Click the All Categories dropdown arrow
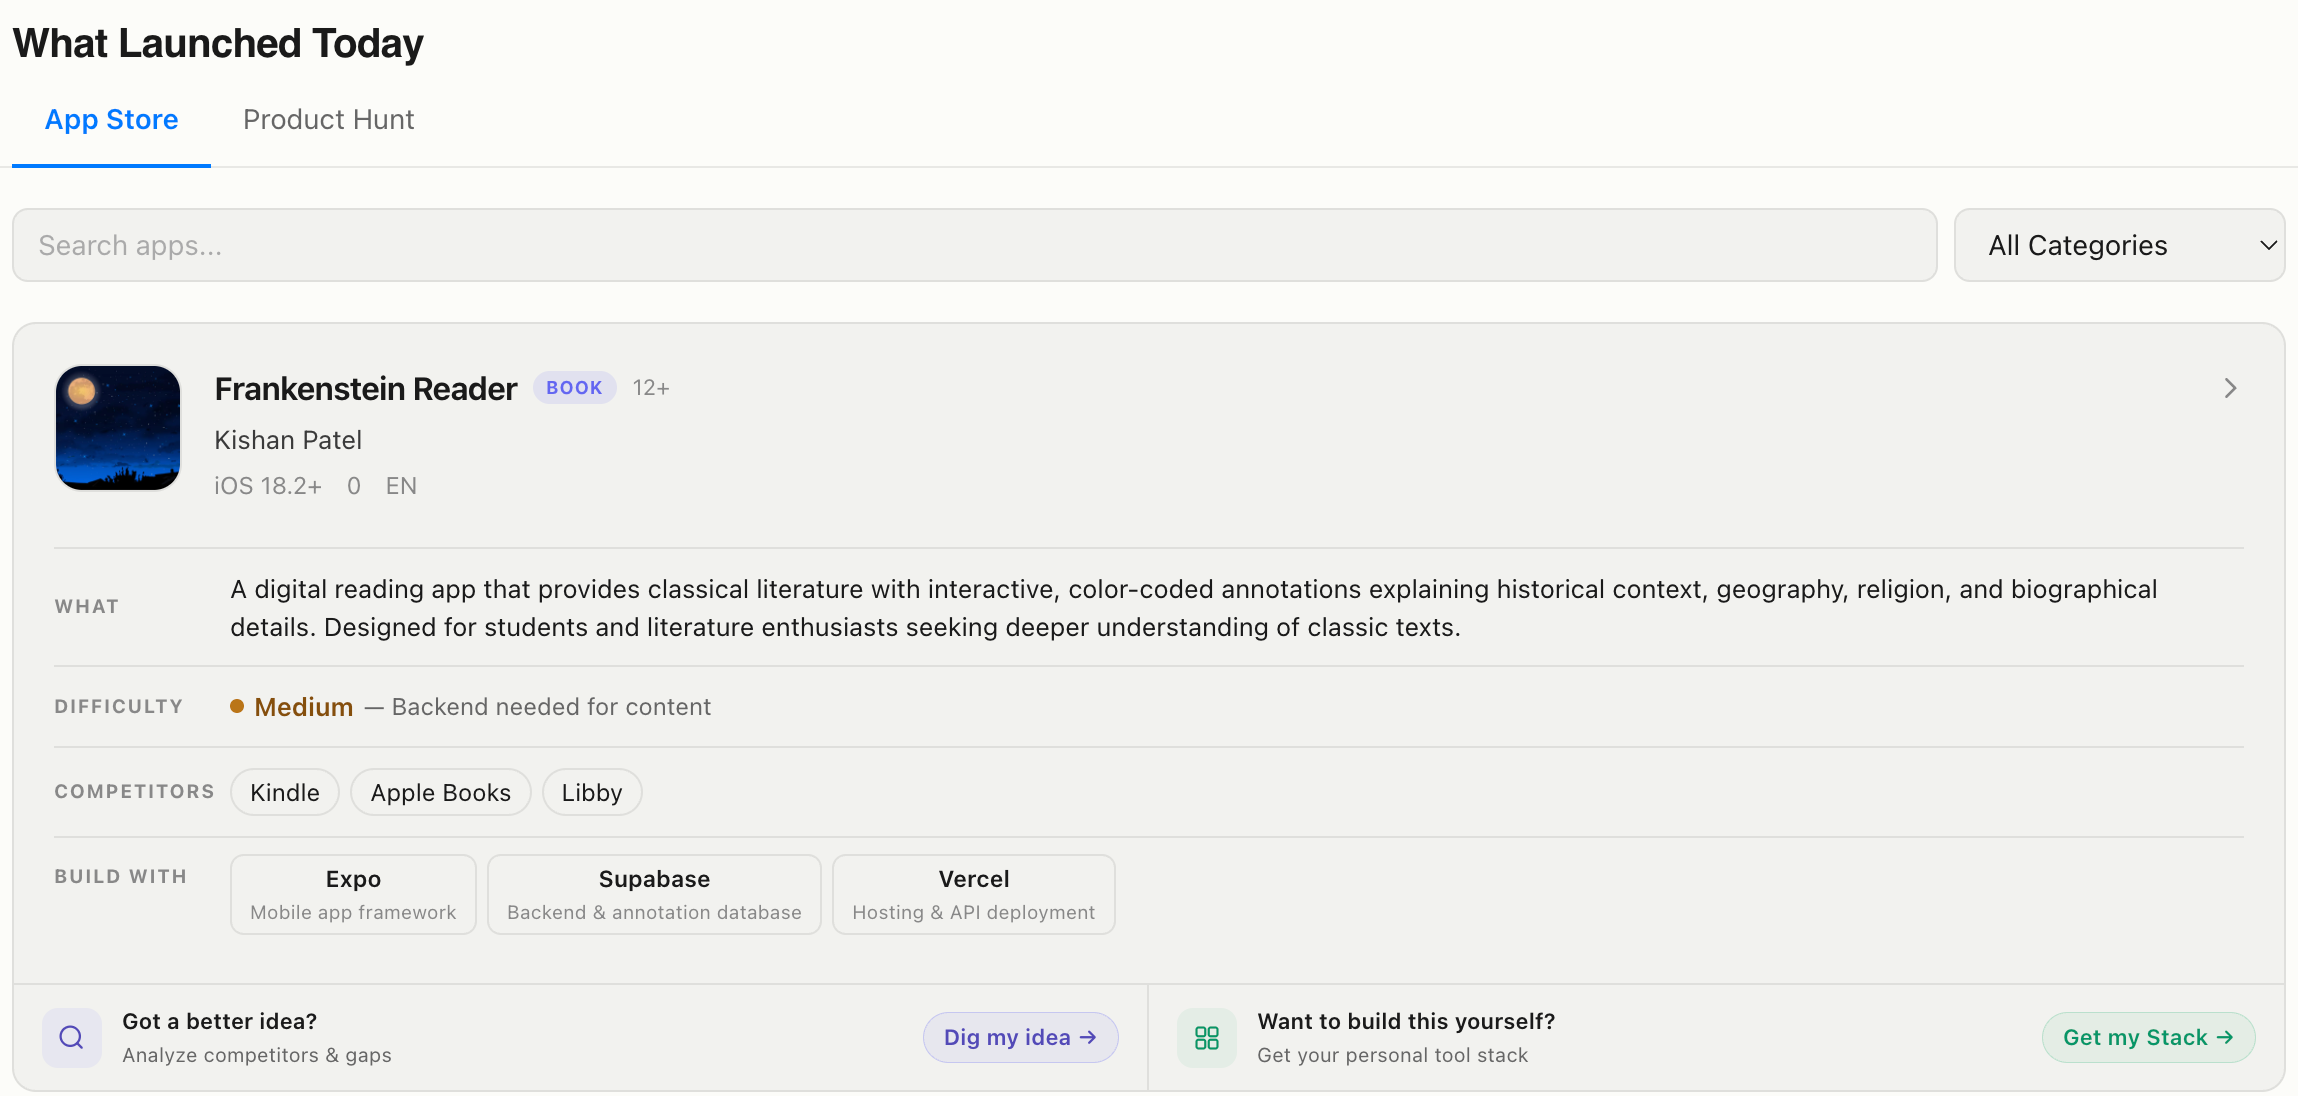 tap(2268, 245)
